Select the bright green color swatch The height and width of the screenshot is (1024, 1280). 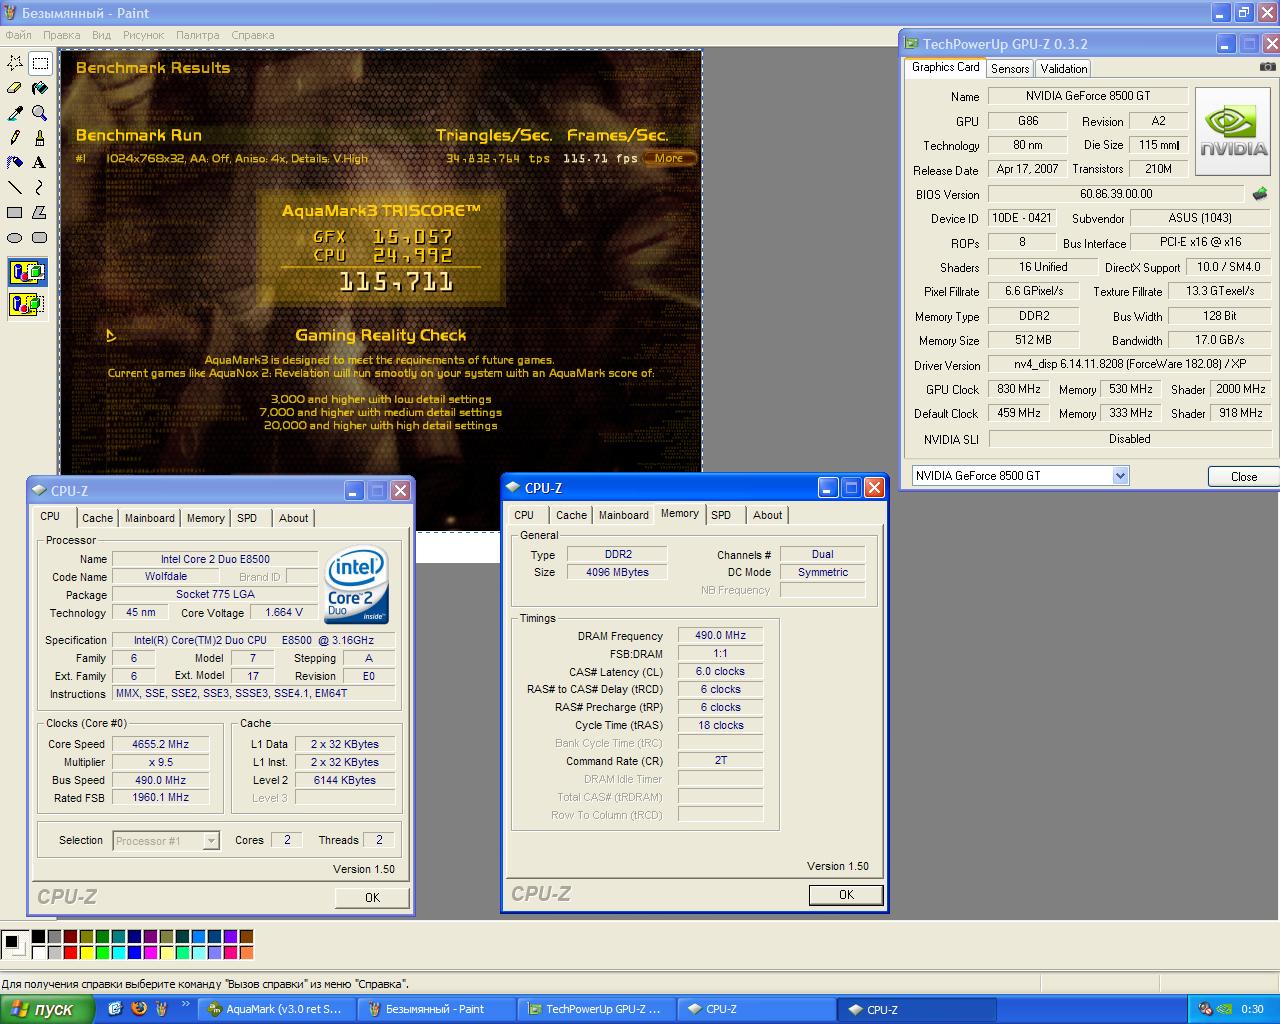tap(103, 953)
